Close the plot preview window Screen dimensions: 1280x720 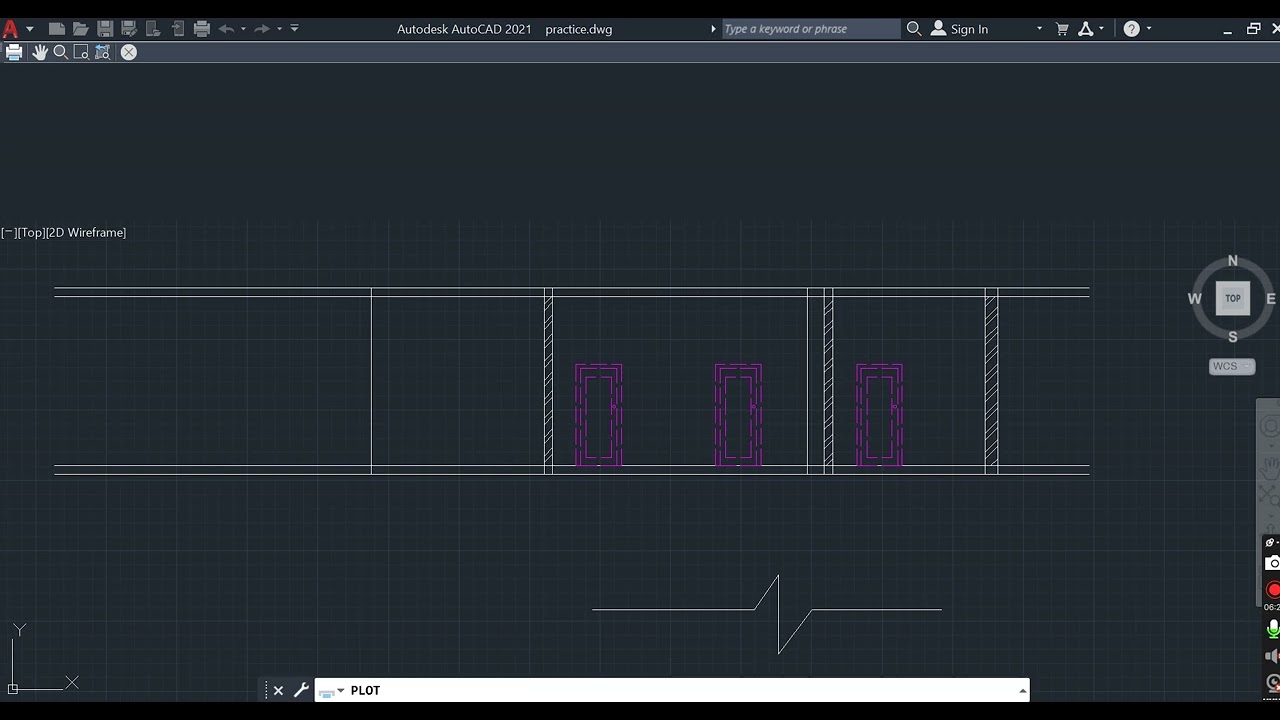[x=129, y=52]
